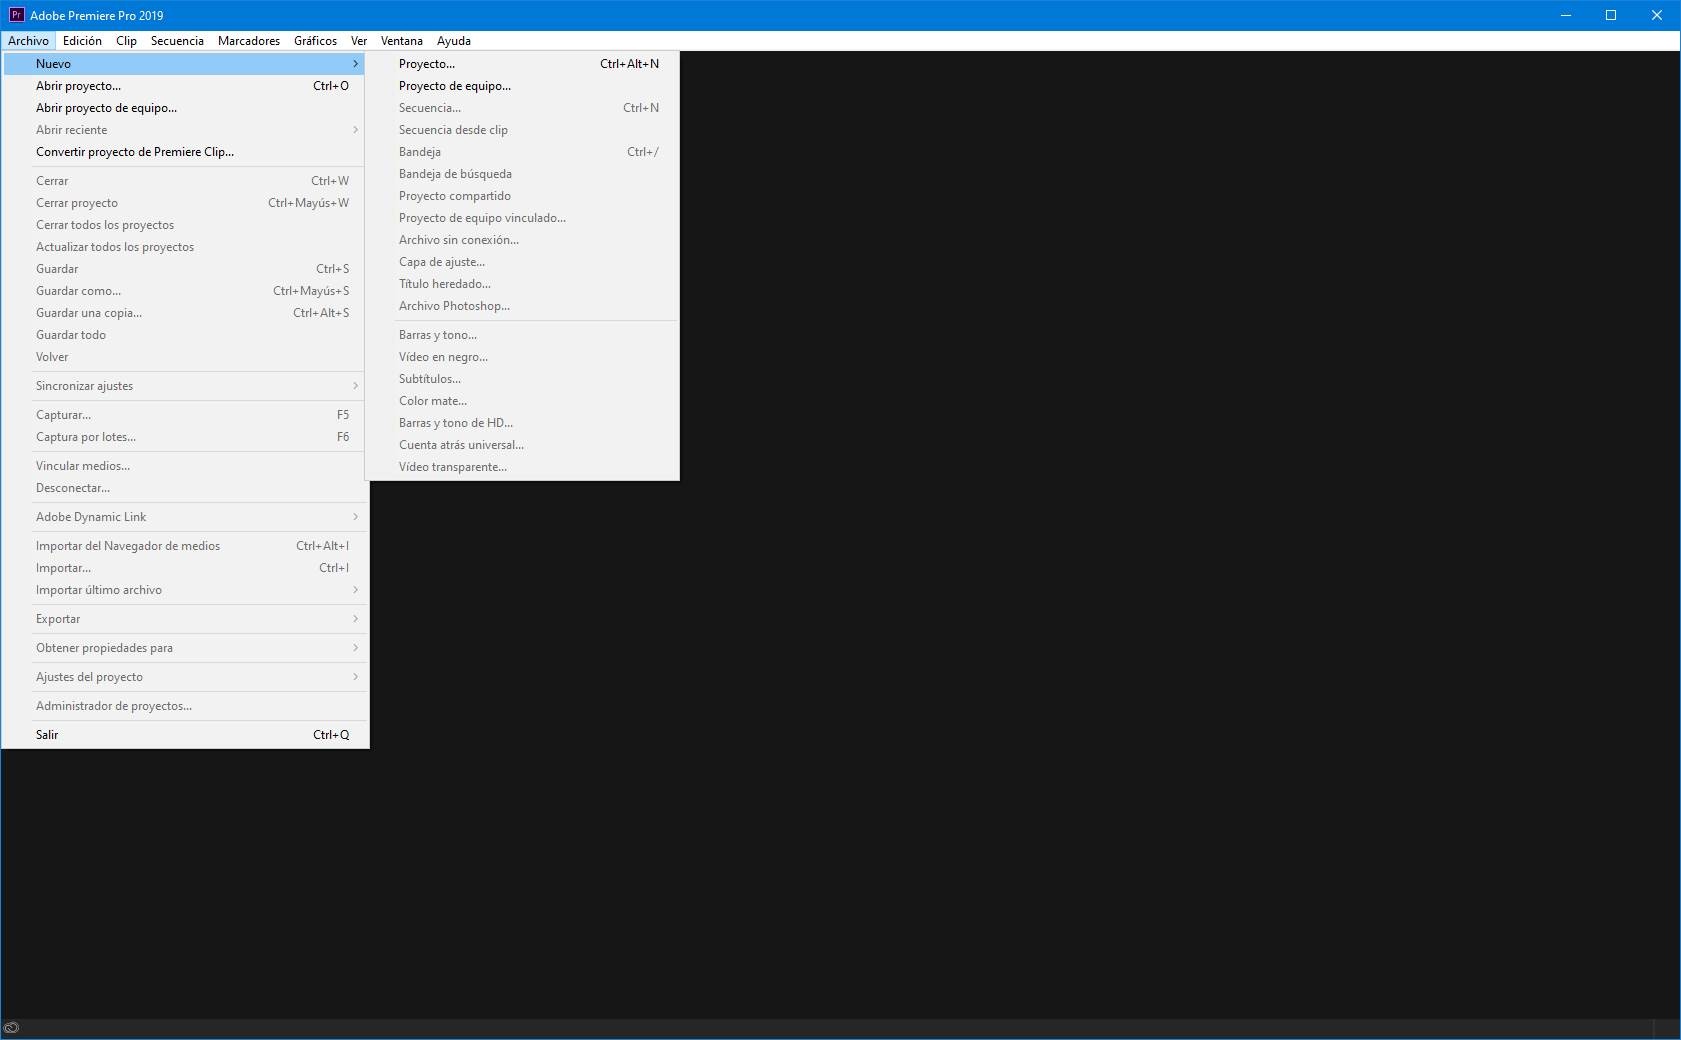Select Actualizar todos los proyectos
Image resolution: width=1681 pixels, height=1040 pixels.
(186, 247)
